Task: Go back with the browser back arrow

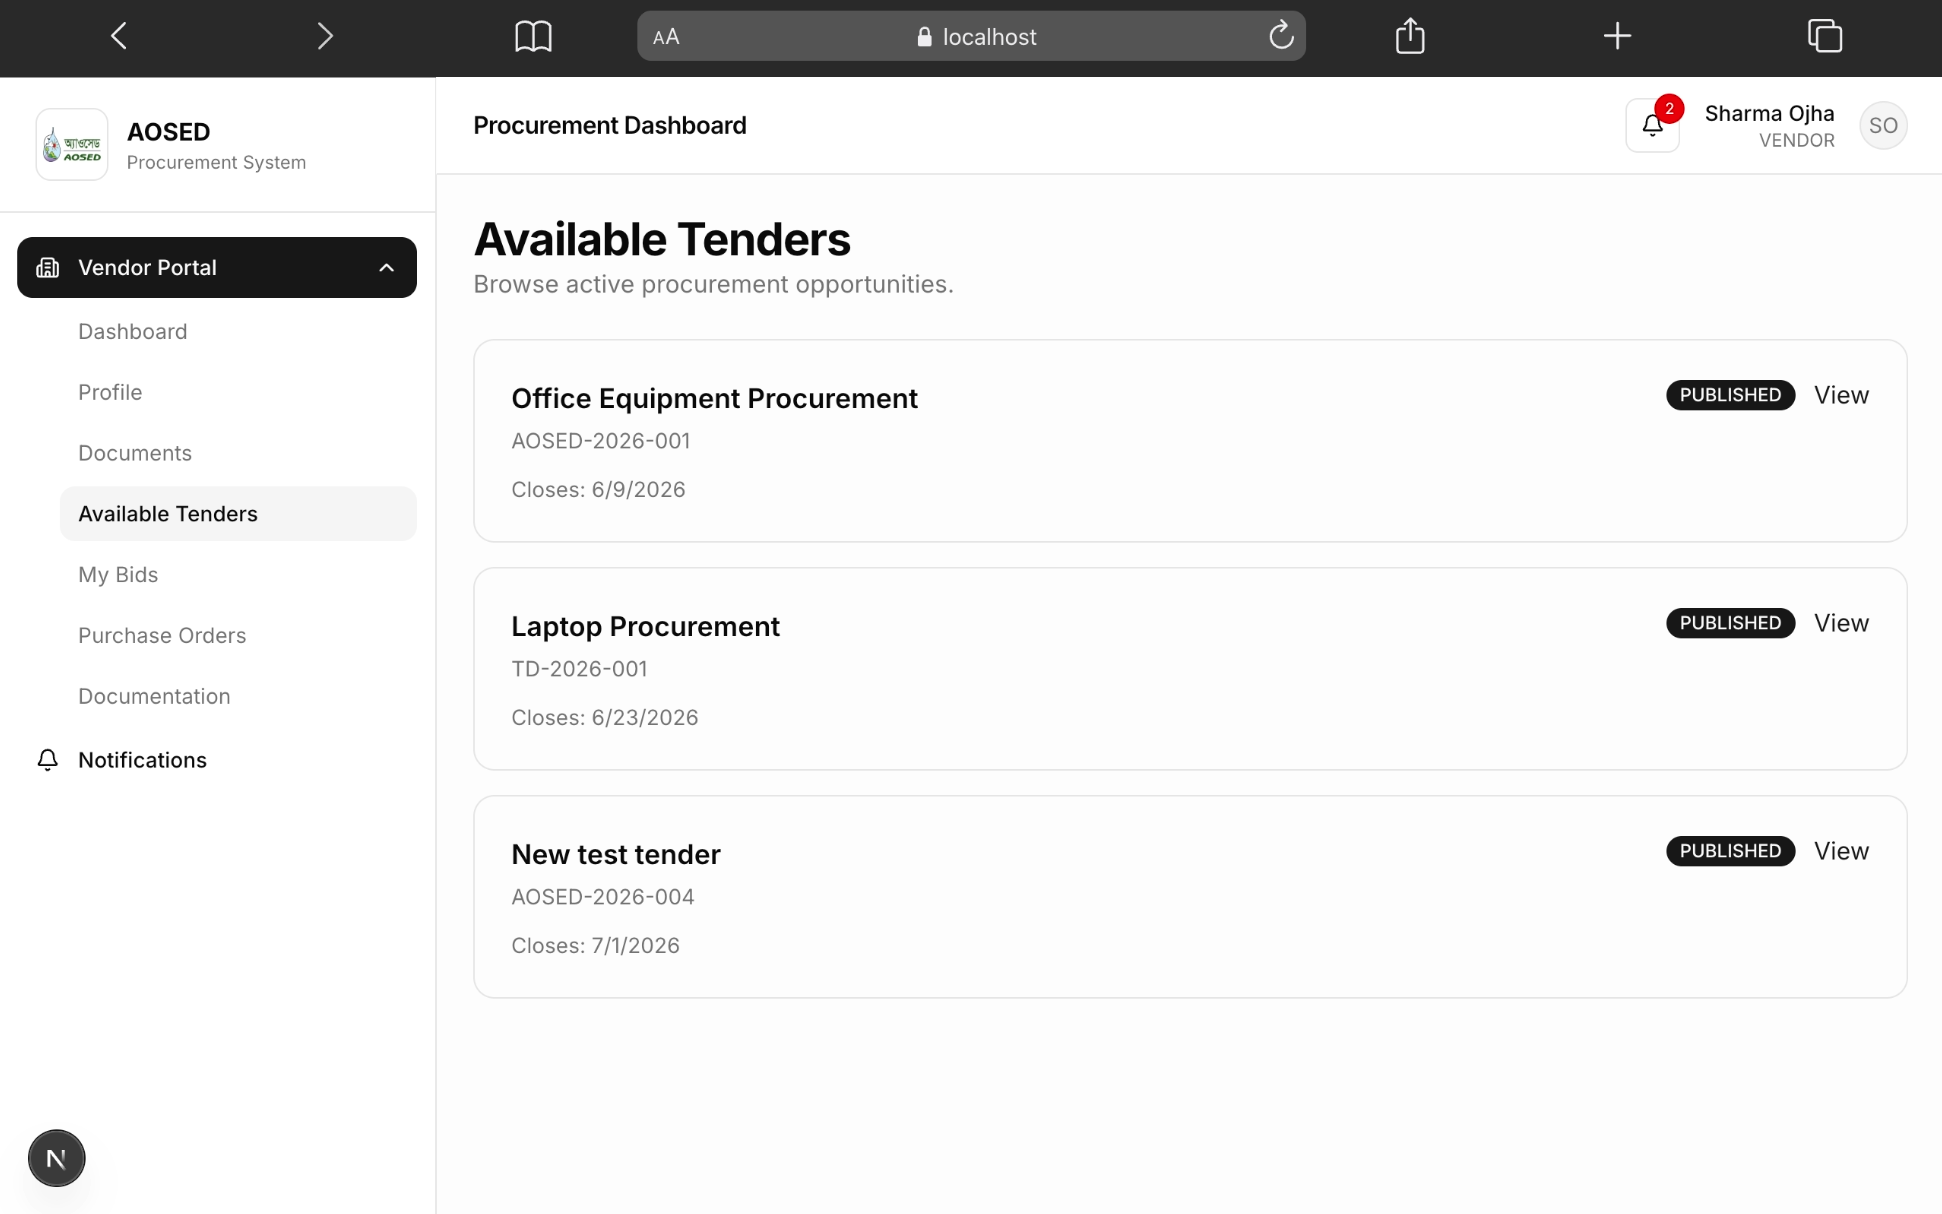Action: 119,37
